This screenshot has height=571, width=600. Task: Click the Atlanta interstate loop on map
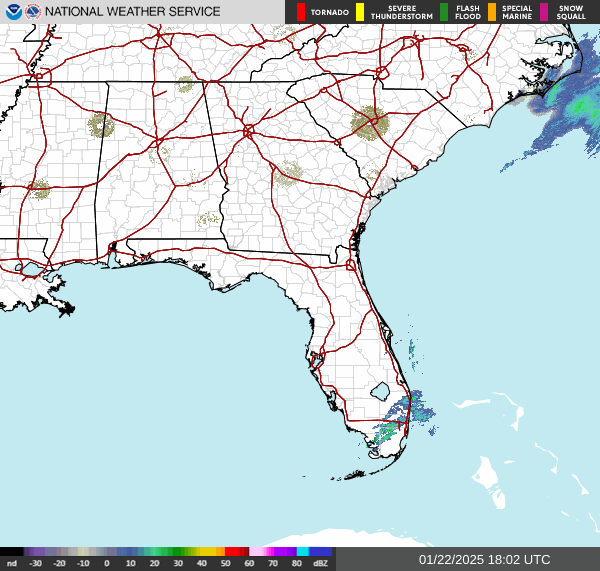249,131
